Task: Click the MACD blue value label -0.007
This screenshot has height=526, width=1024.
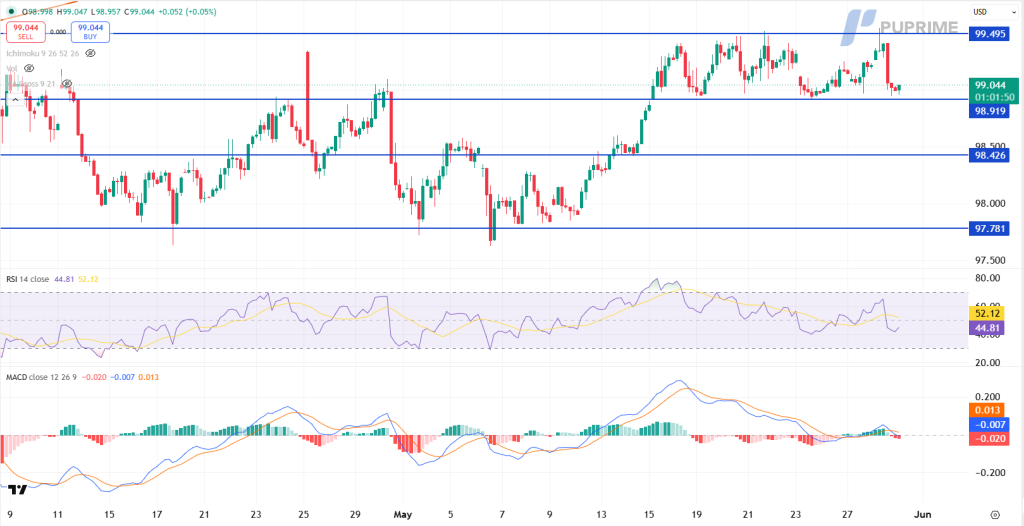Action: pyautogui.click(x=990, y=425)
